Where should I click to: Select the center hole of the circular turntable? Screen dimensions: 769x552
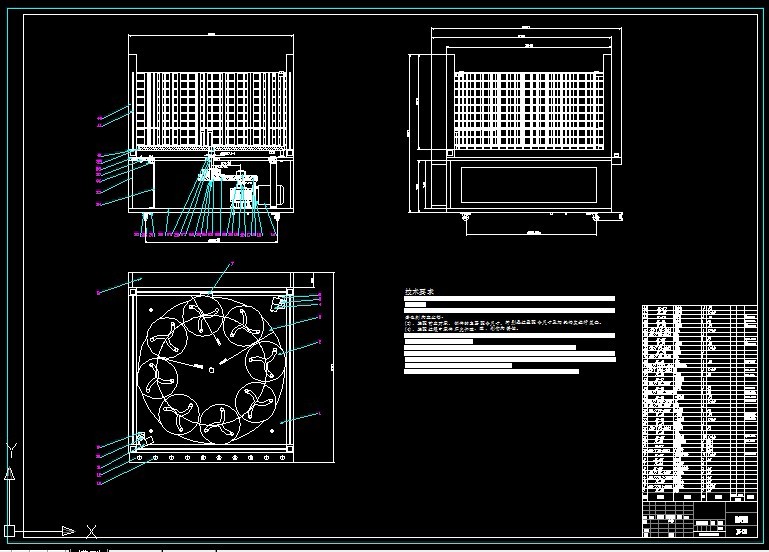[211, 370]
